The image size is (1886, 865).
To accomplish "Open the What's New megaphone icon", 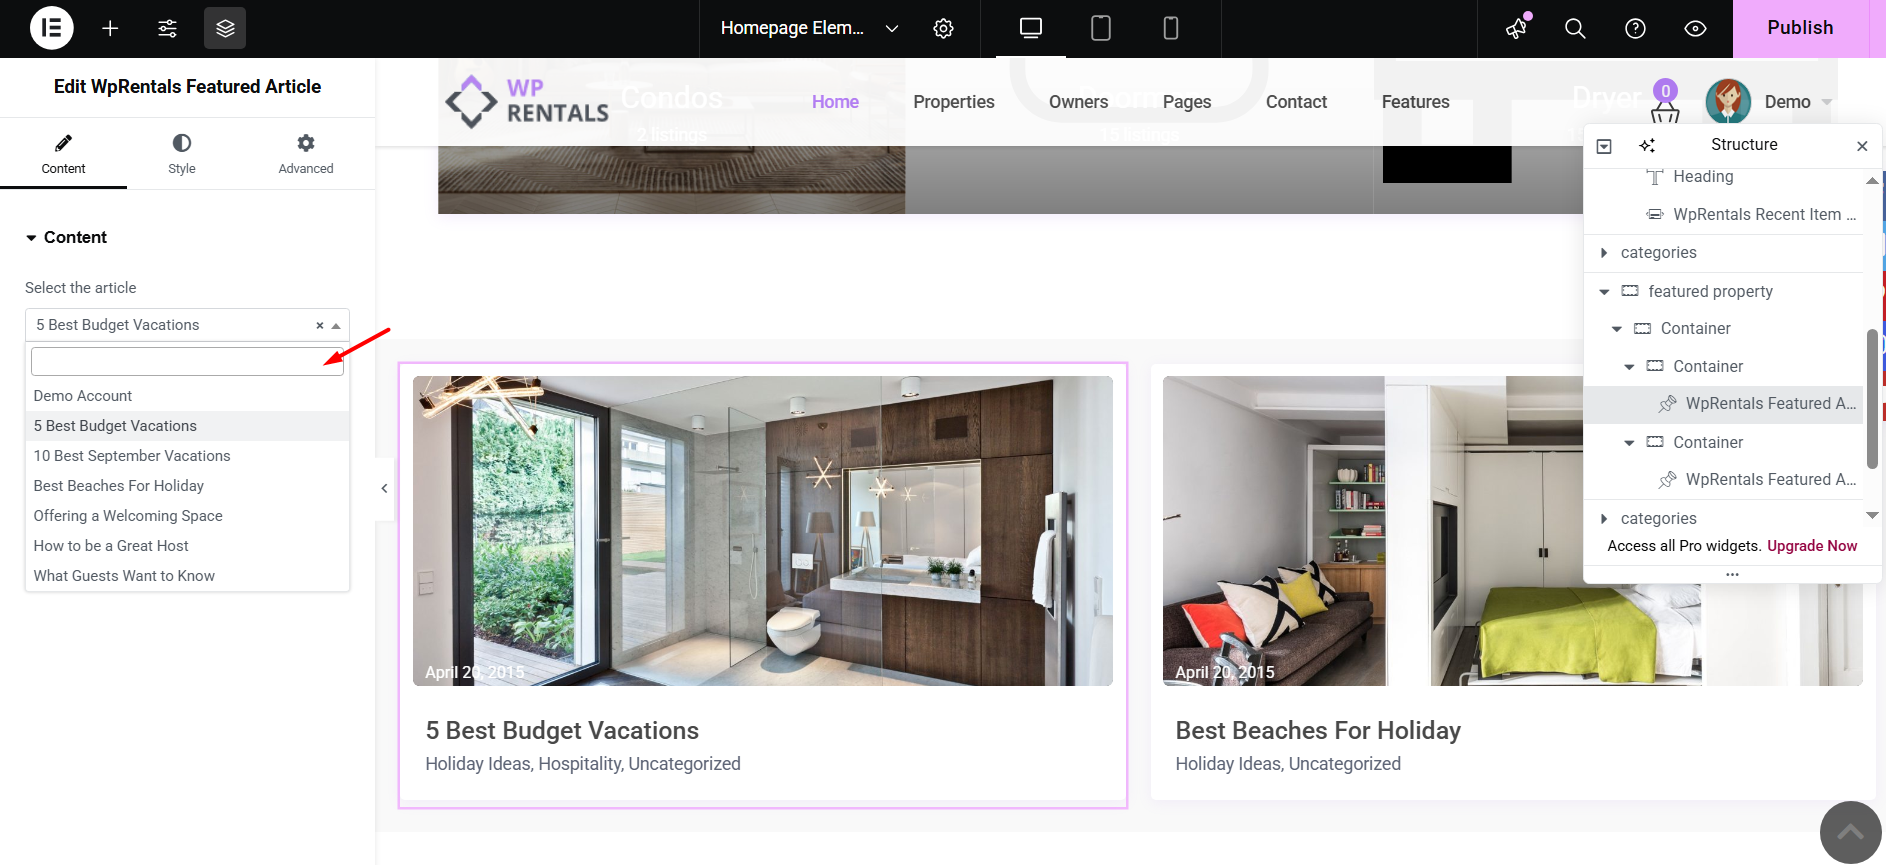I will pyautogui.click(x=1517, y=28).
